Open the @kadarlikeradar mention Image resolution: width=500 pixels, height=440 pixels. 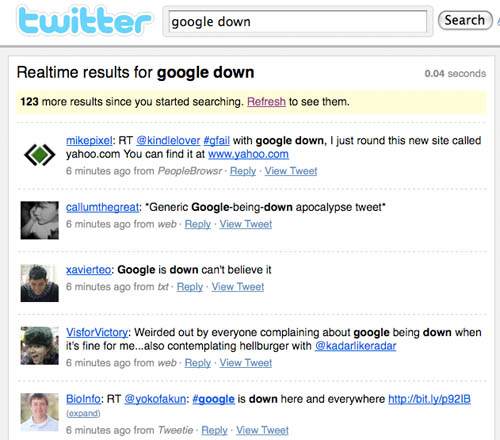click(x=356, y=346)
